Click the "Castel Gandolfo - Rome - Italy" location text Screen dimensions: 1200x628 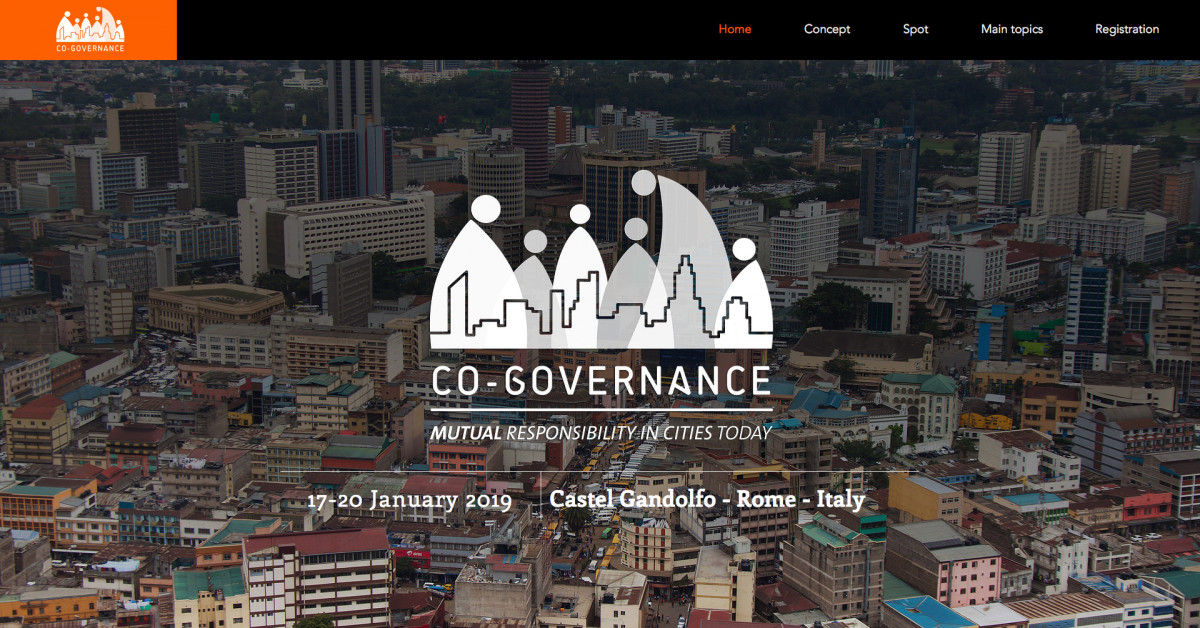pyautogui.click(x=707, y=498)
